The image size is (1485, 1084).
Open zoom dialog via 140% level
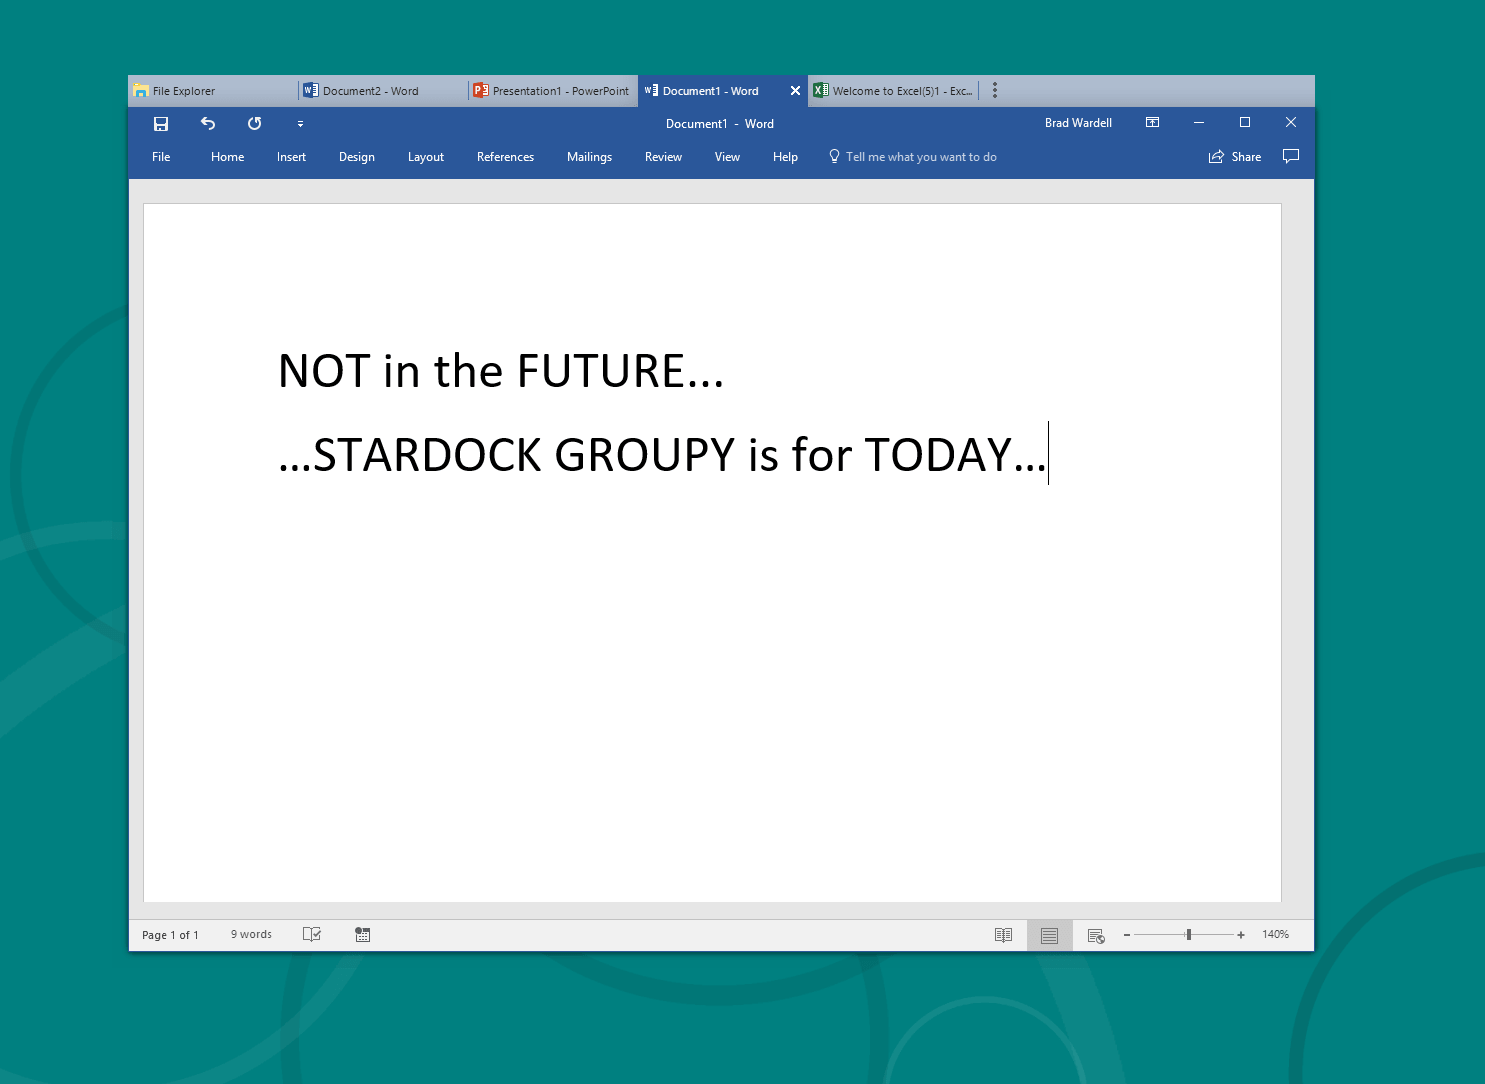click(1275, 935)
